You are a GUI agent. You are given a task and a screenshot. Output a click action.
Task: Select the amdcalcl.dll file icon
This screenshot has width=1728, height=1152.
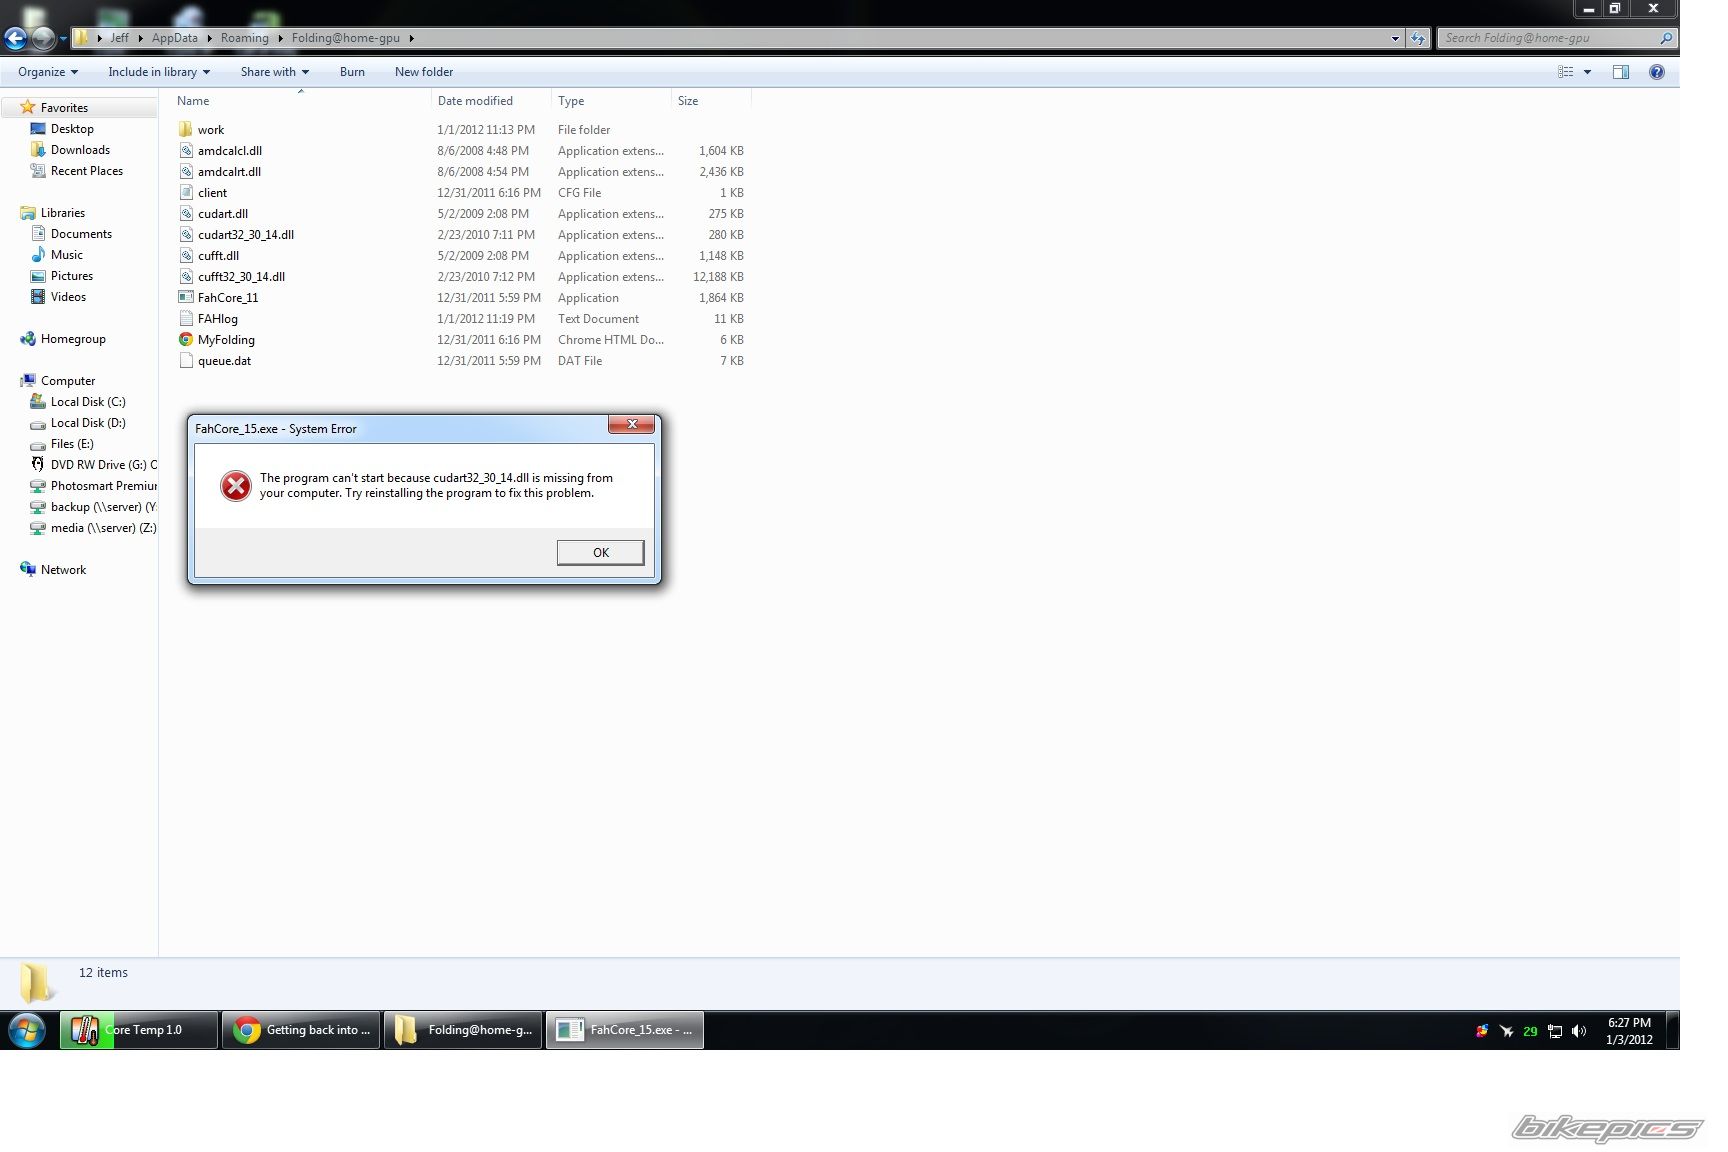(186, 151)
